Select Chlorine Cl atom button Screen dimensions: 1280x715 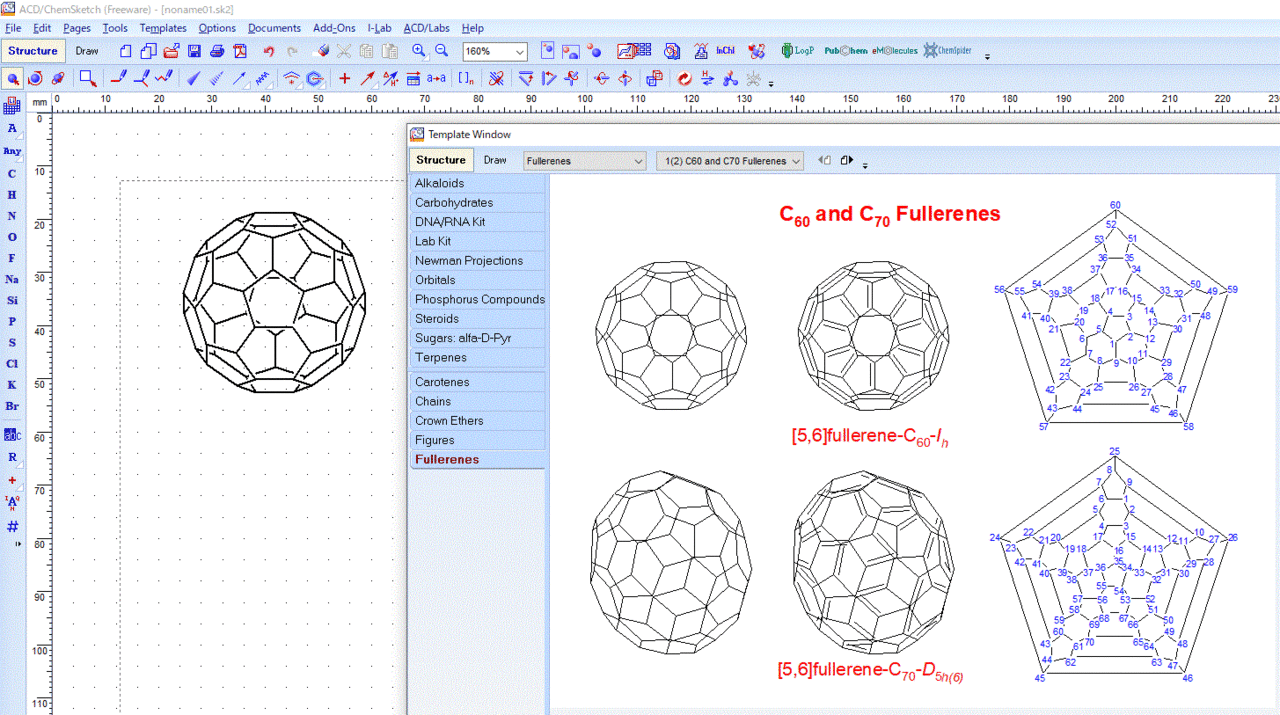pos(12,364)
